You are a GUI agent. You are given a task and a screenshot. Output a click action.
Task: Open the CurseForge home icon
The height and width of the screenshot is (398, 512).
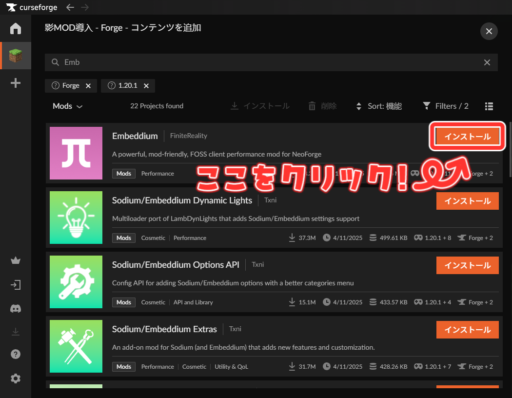[x=15, y=28]
